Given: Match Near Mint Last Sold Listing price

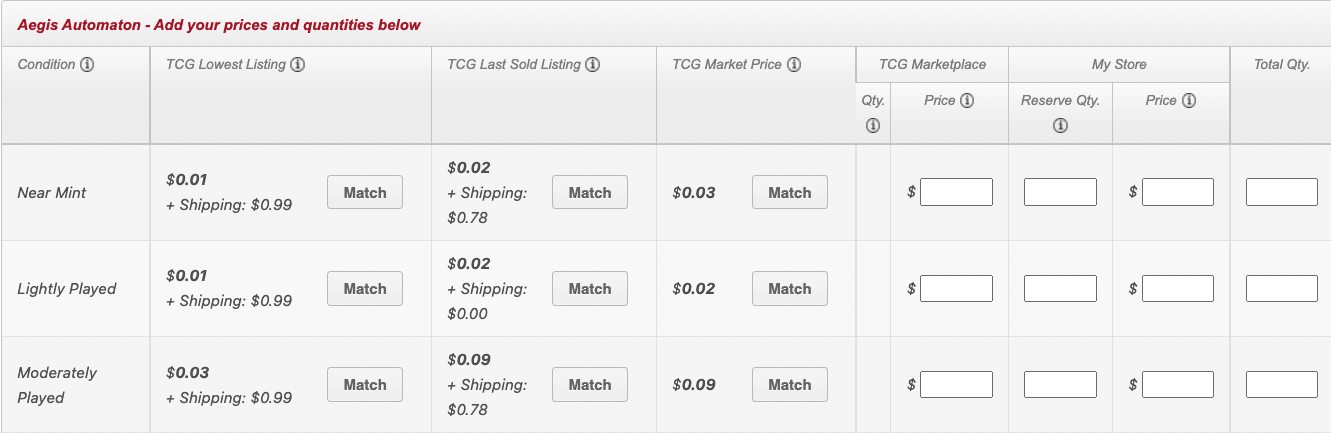Looking at the screenshot, I should click(590, 193).
